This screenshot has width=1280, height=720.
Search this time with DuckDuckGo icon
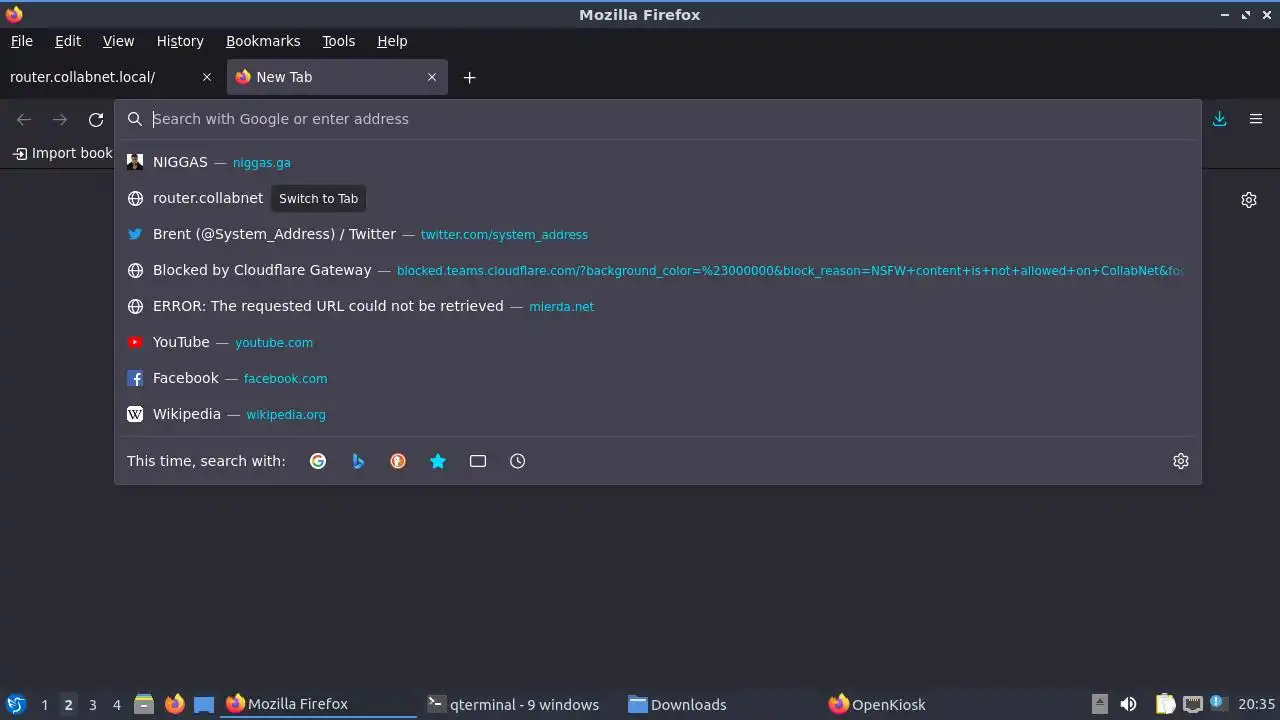coord(398,461)
